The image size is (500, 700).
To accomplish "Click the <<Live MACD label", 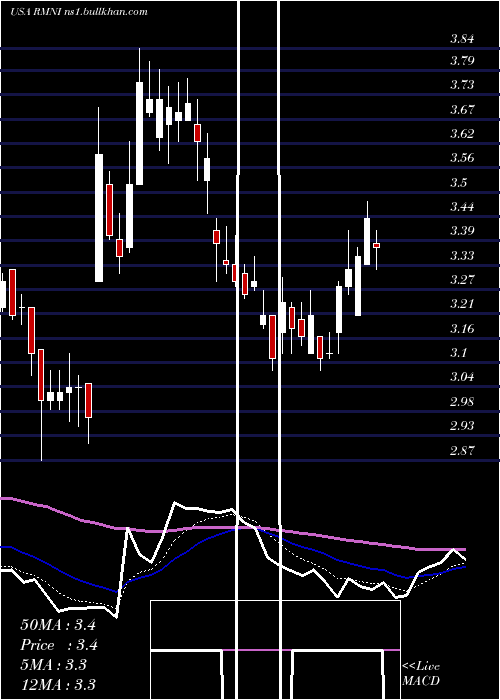I will 421,673.
